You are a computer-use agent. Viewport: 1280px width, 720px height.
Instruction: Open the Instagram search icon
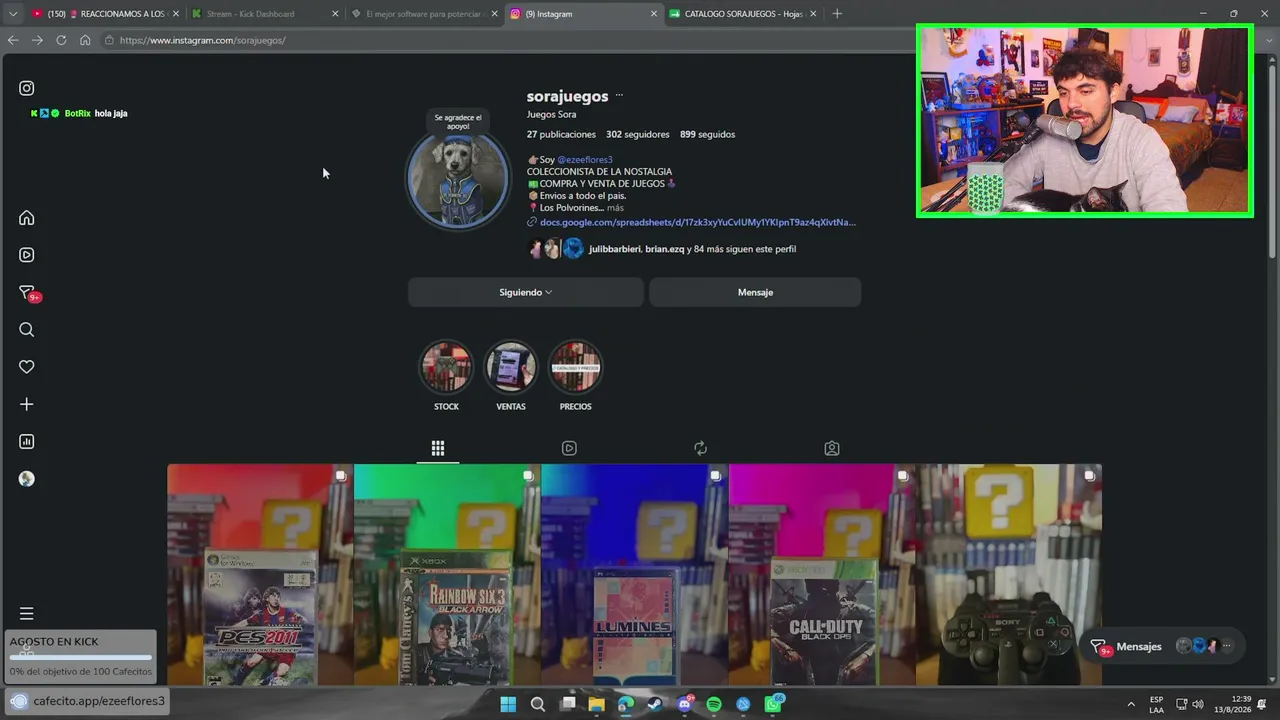(27, 330)
